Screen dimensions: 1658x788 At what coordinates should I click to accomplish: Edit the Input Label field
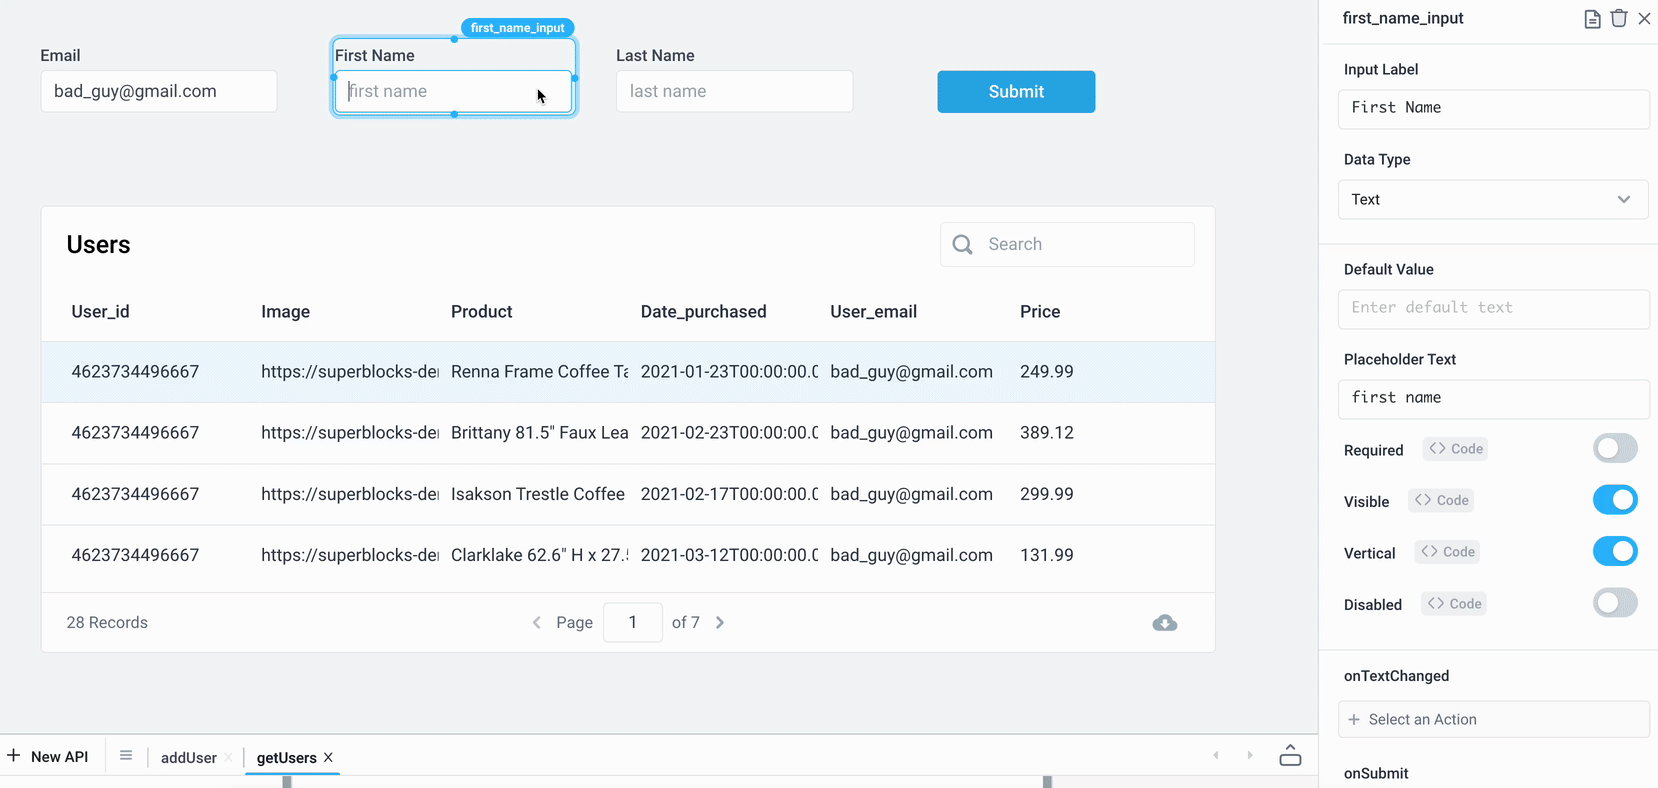point(1493,109)
